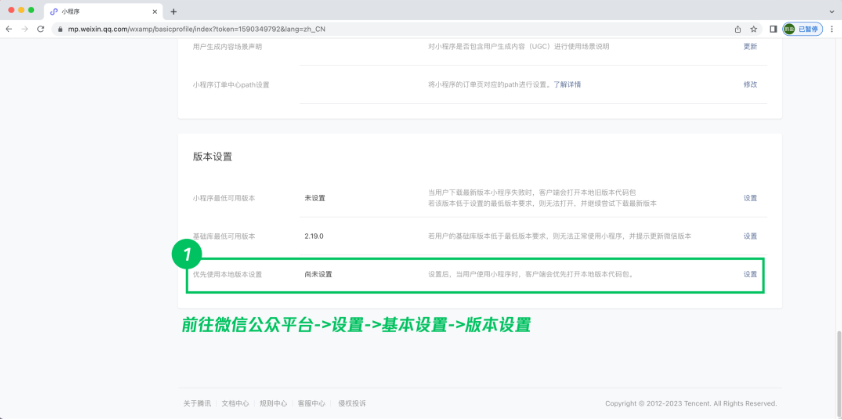The width and height of the screenshot is (842, 420).
Task: Close the 小程序 tab
Action: [x=155, y=11]
